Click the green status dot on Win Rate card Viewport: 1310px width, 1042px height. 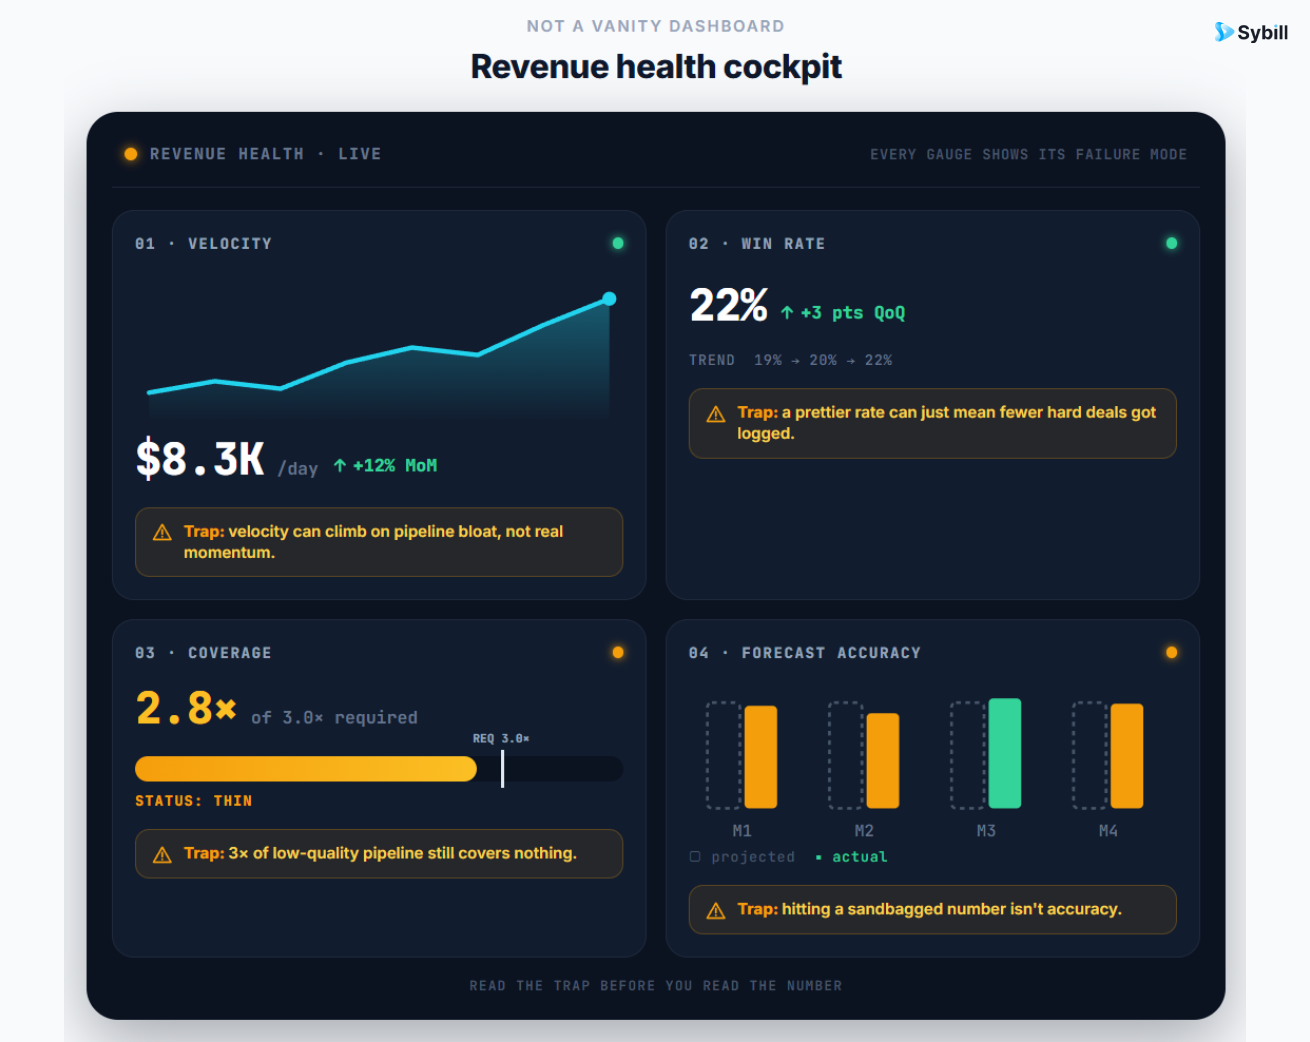pyautogui.click(x=1172, y=243)
